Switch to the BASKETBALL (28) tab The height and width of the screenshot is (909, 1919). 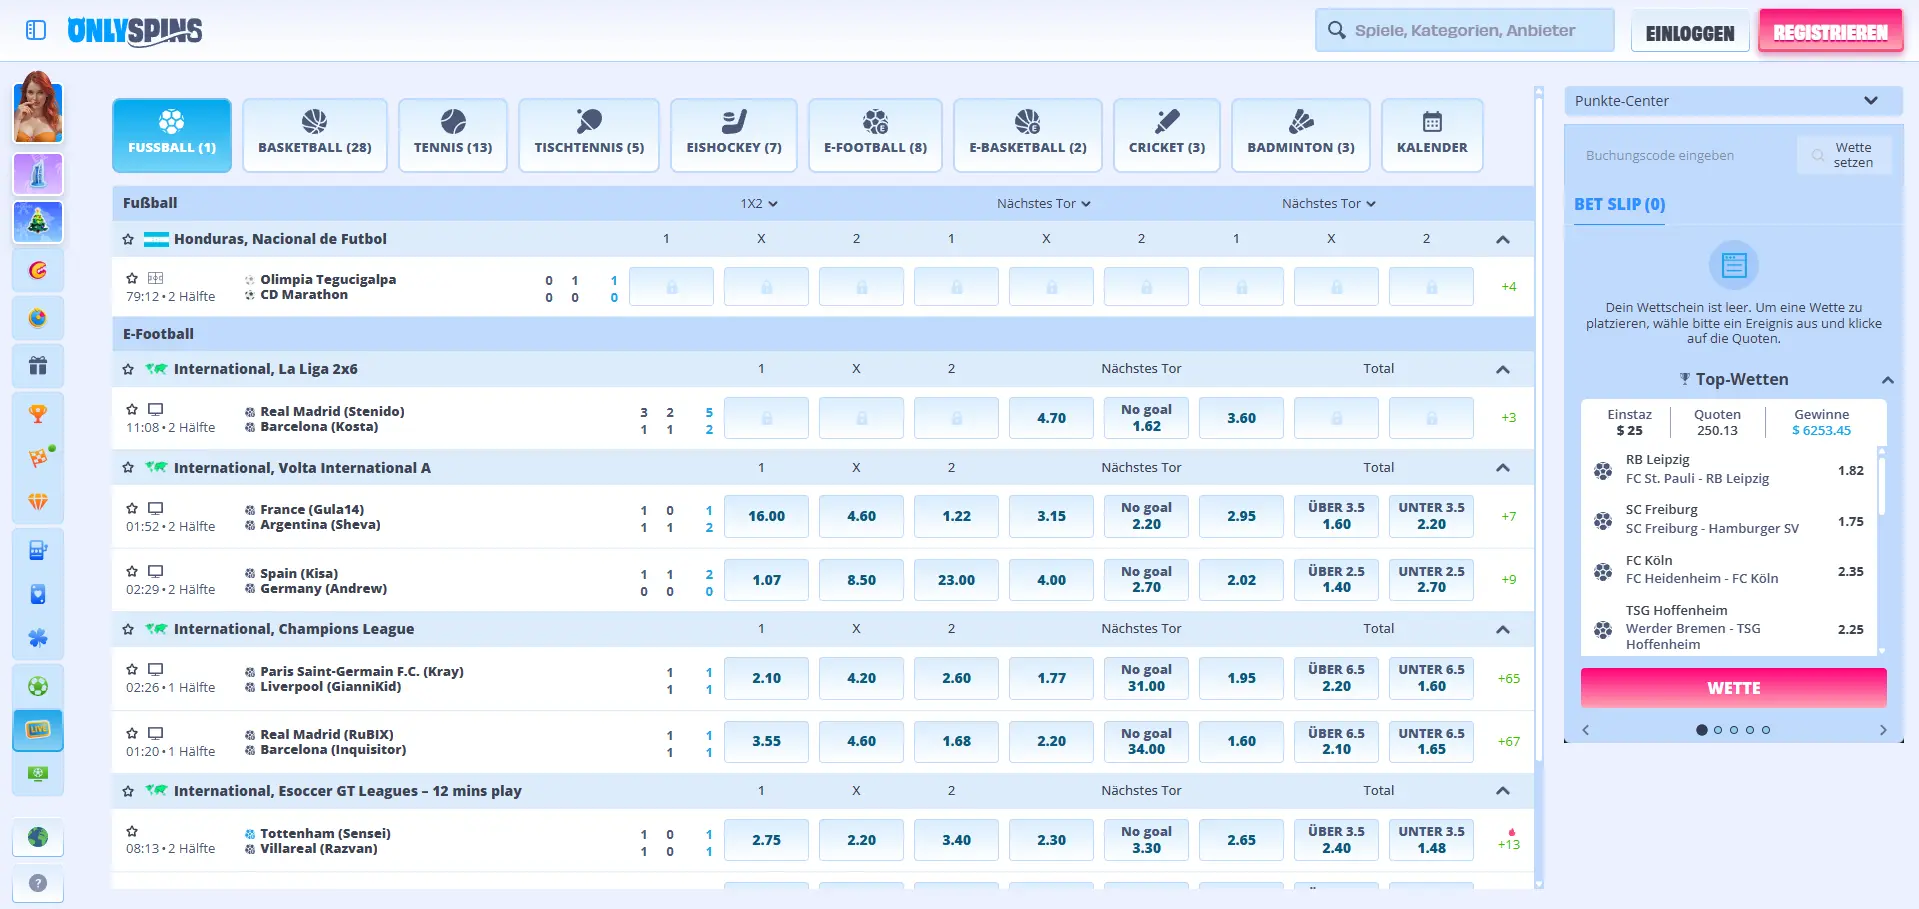[x=314, y=135]
